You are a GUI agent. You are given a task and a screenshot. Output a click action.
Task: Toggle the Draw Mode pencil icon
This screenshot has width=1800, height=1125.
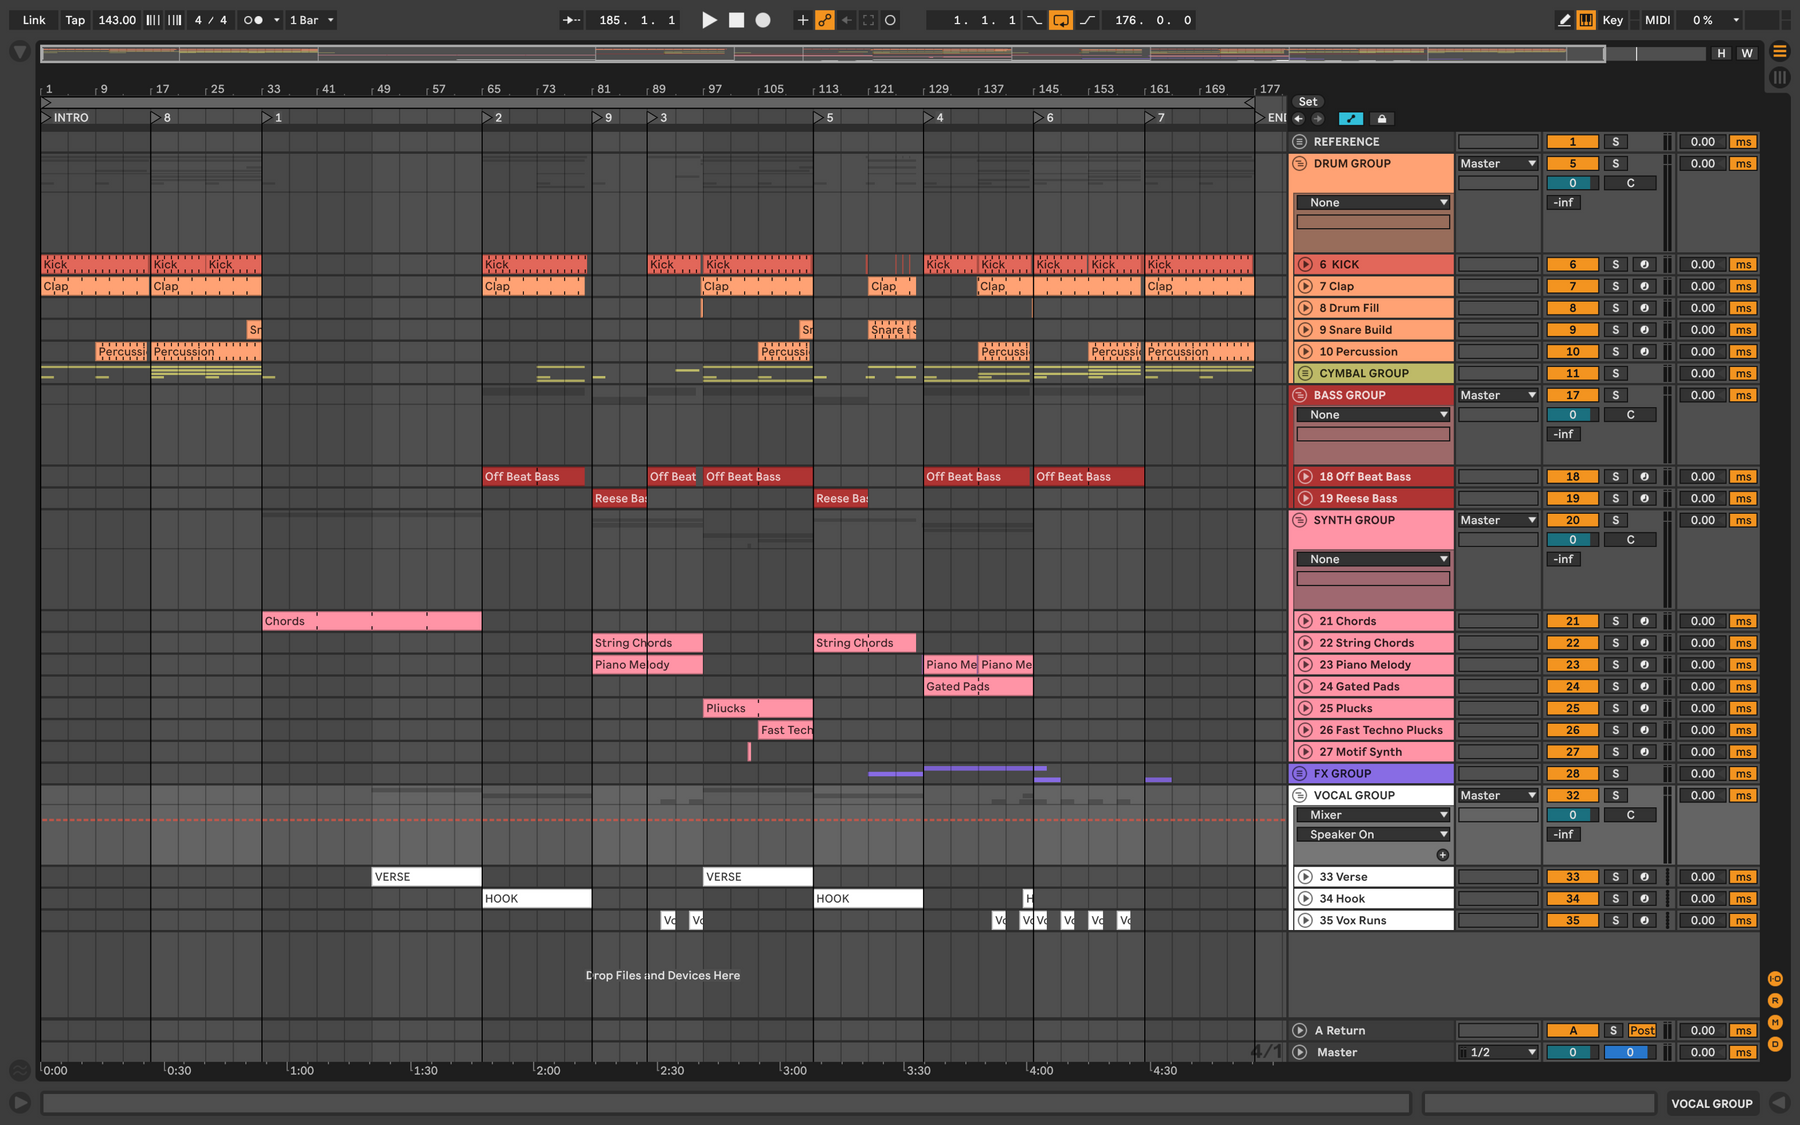click(x=1564, y=20)
